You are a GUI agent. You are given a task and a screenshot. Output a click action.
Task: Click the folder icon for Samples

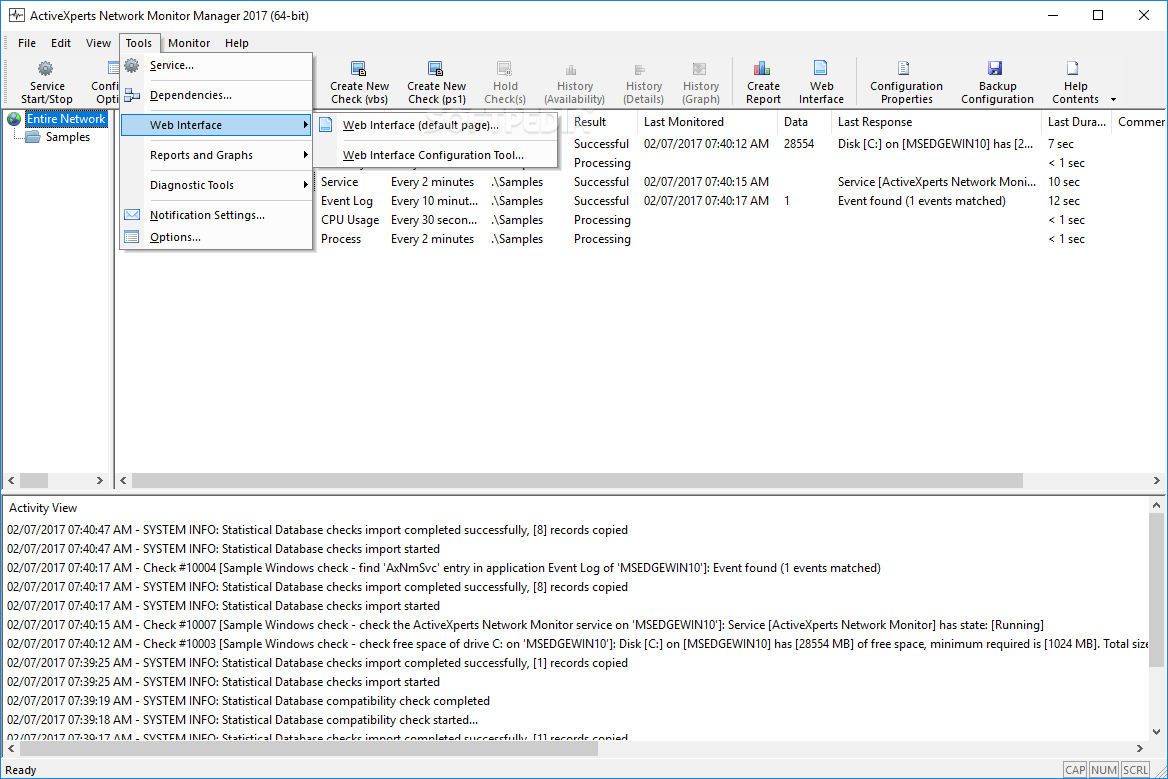coord(33,137)
